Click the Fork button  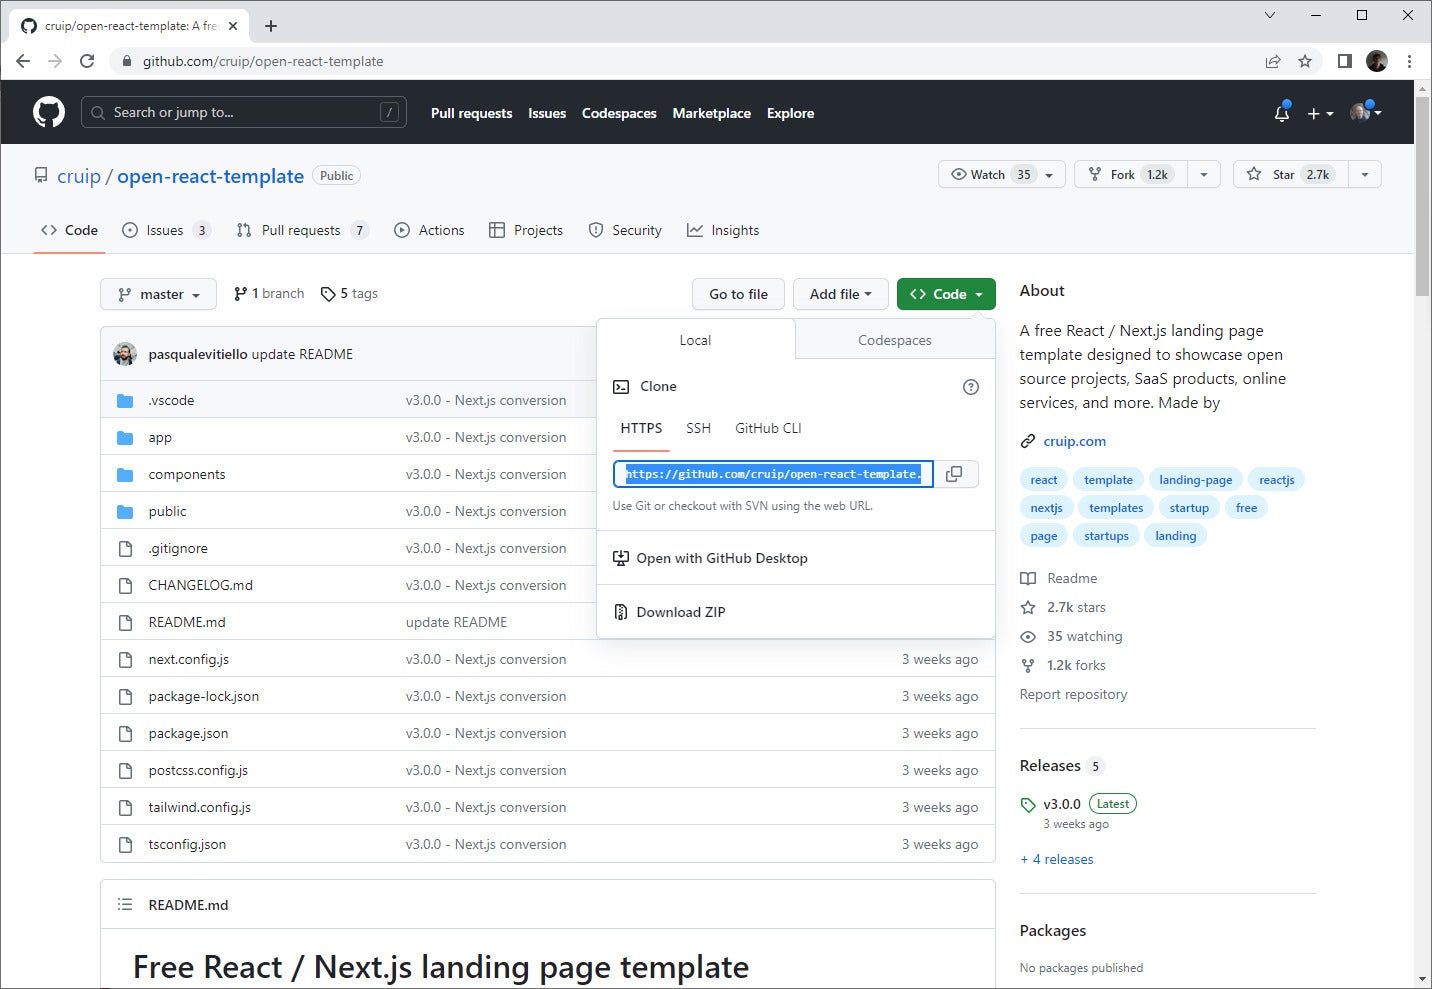(1130, 174)
